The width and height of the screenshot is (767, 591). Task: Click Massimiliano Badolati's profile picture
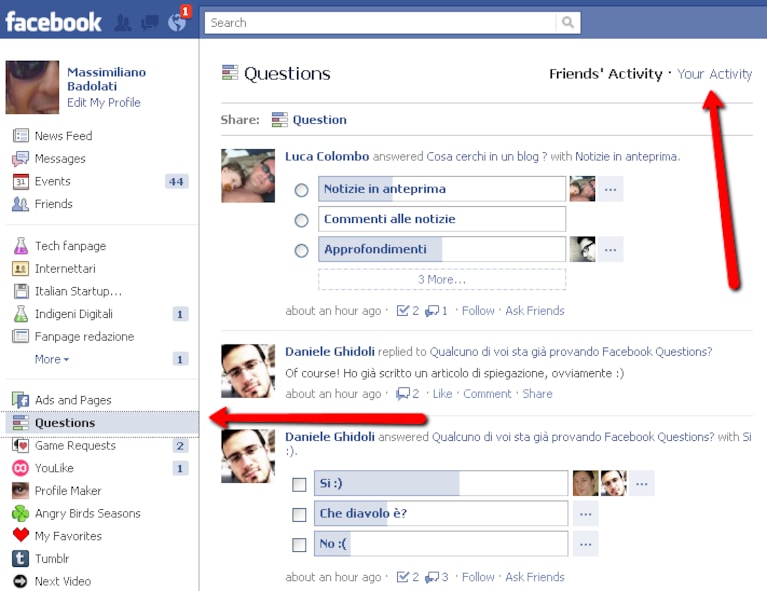click(32, 87)
